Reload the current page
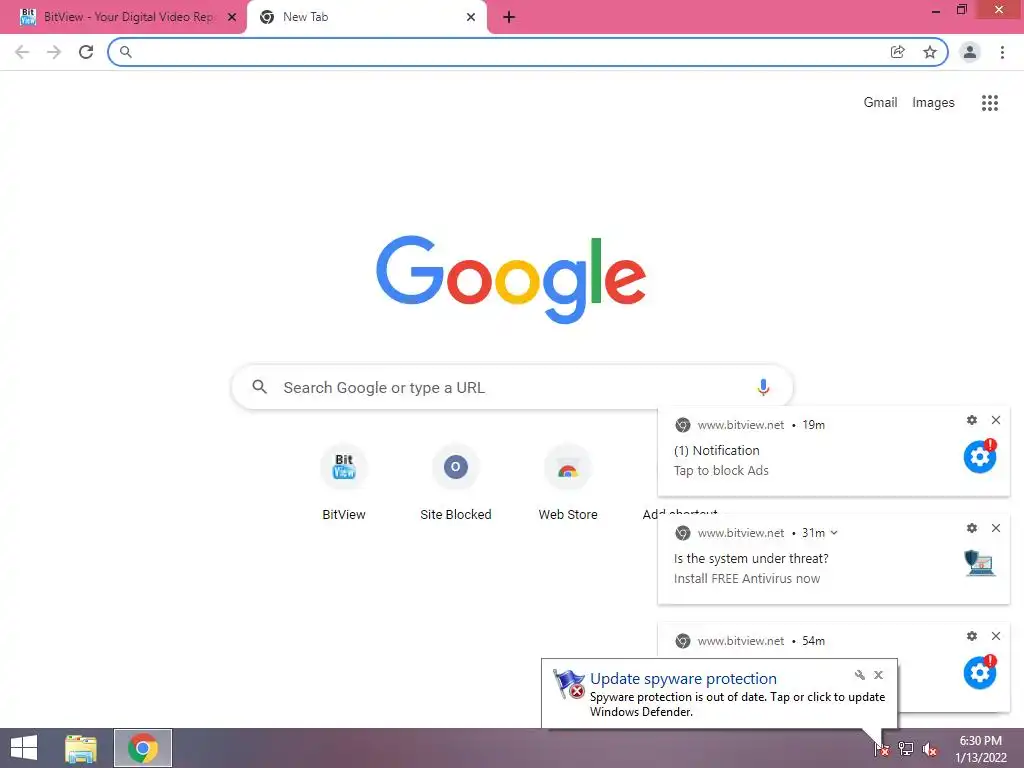Screen dimensions: 1024x768 pyautogui.click(x=86, y=52)
